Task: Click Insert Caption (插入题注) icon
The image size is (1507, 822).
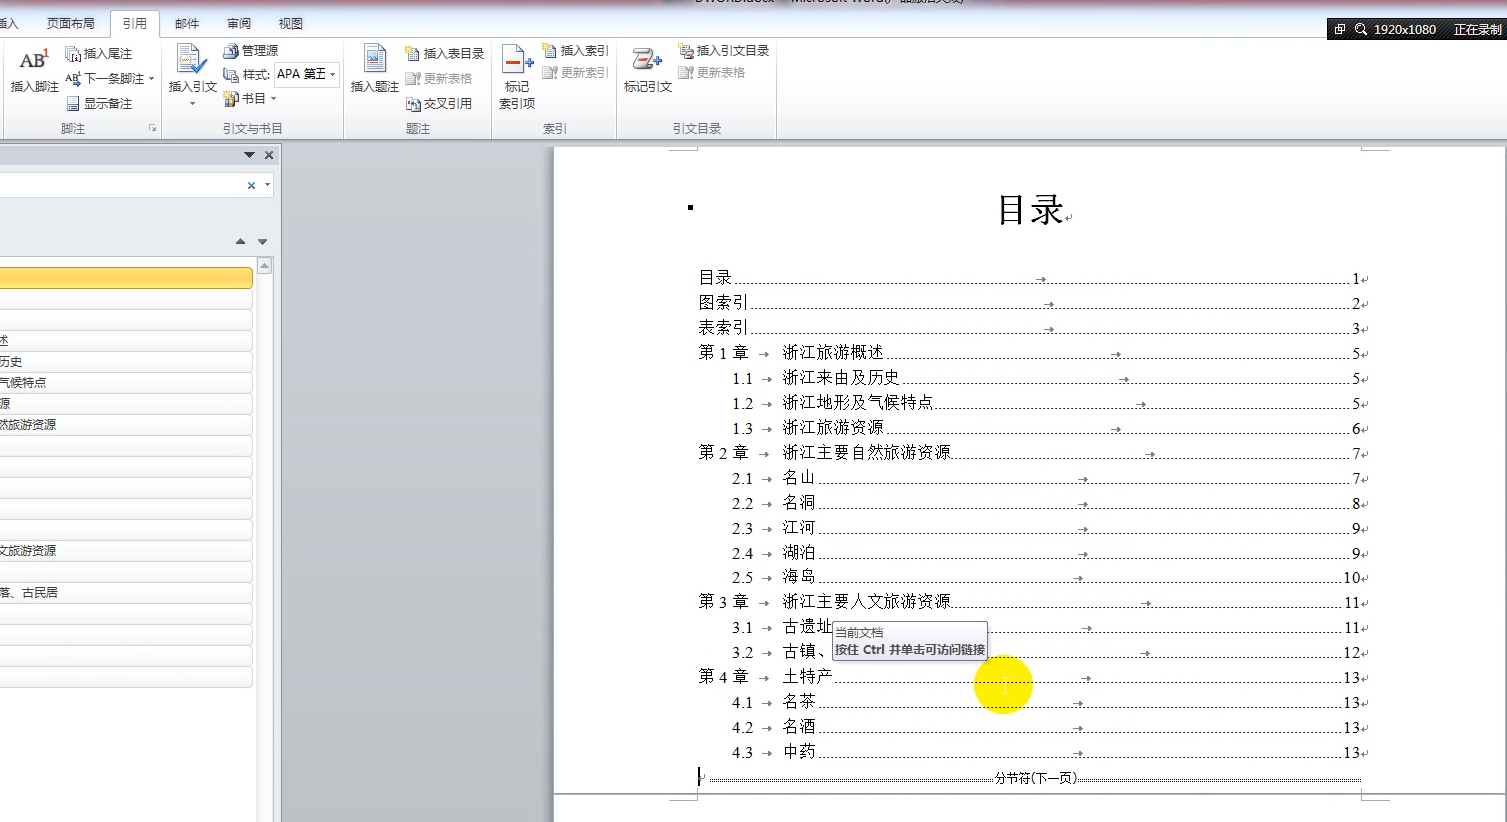Action: (x=374, y=60)
